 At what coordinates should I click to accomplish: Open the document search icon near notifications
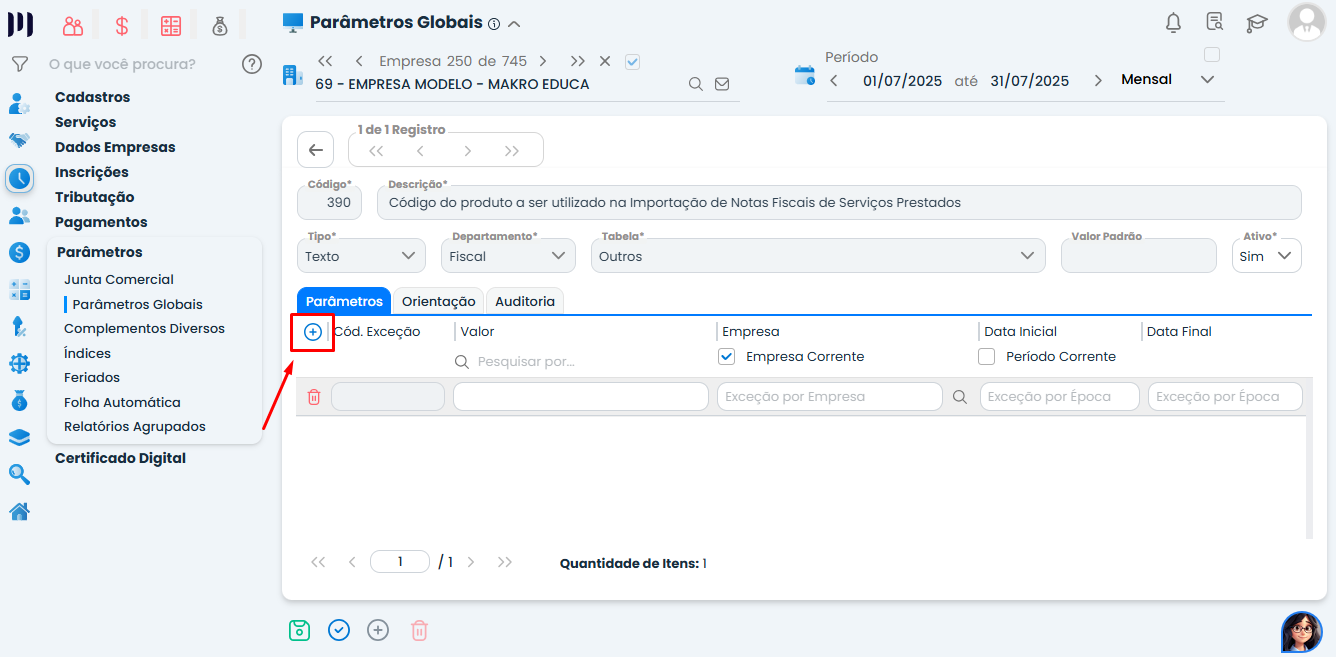click(1214, 22)
